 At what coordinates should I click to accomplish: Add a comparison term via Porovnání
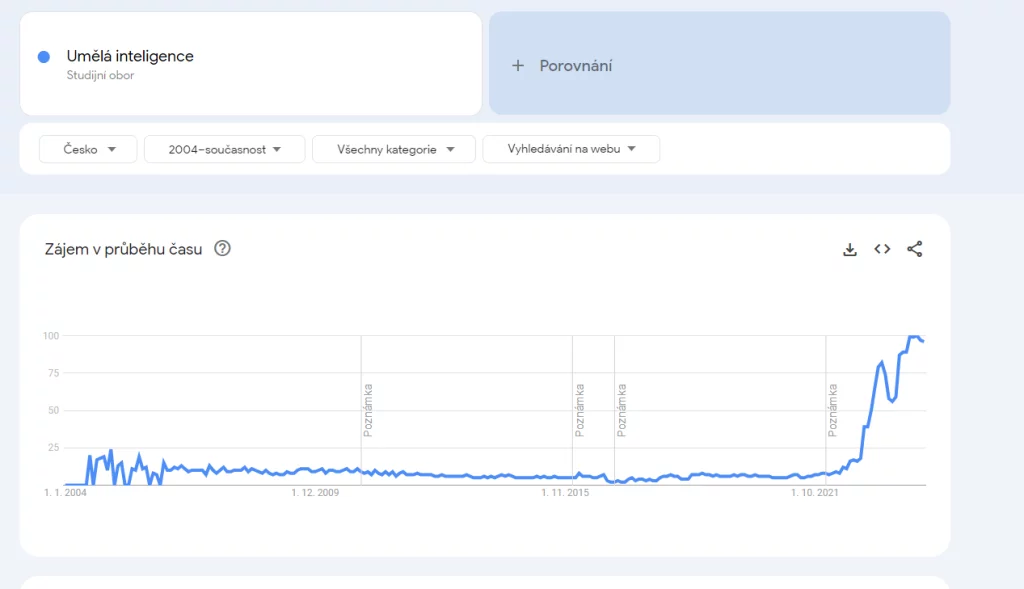[x=720, y=63]
